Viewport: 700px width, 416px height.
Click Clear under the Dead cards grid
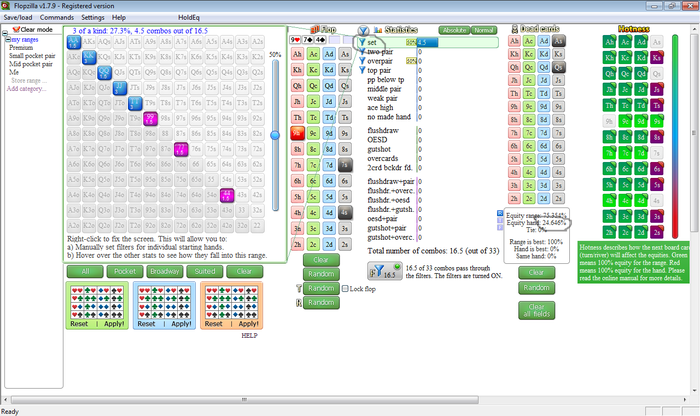(x=537, y=273)
